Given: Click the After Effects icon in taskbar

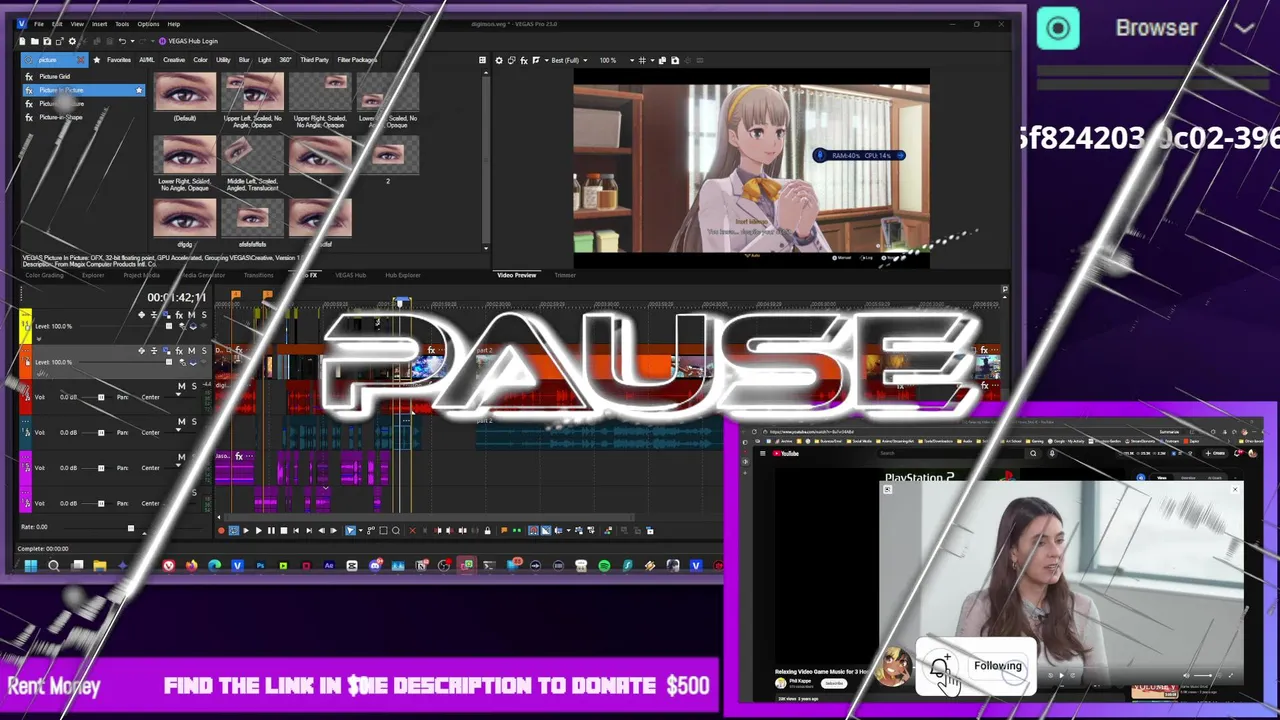Looking at the screenshot, I should coord(329,565).
